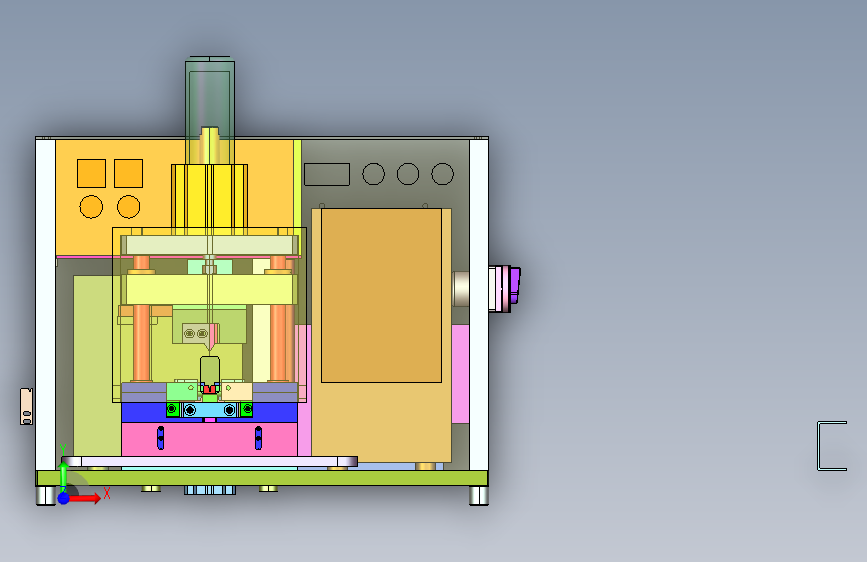Select the cyan clamp block with bolts
867x562 pixels.
[210, 410]
